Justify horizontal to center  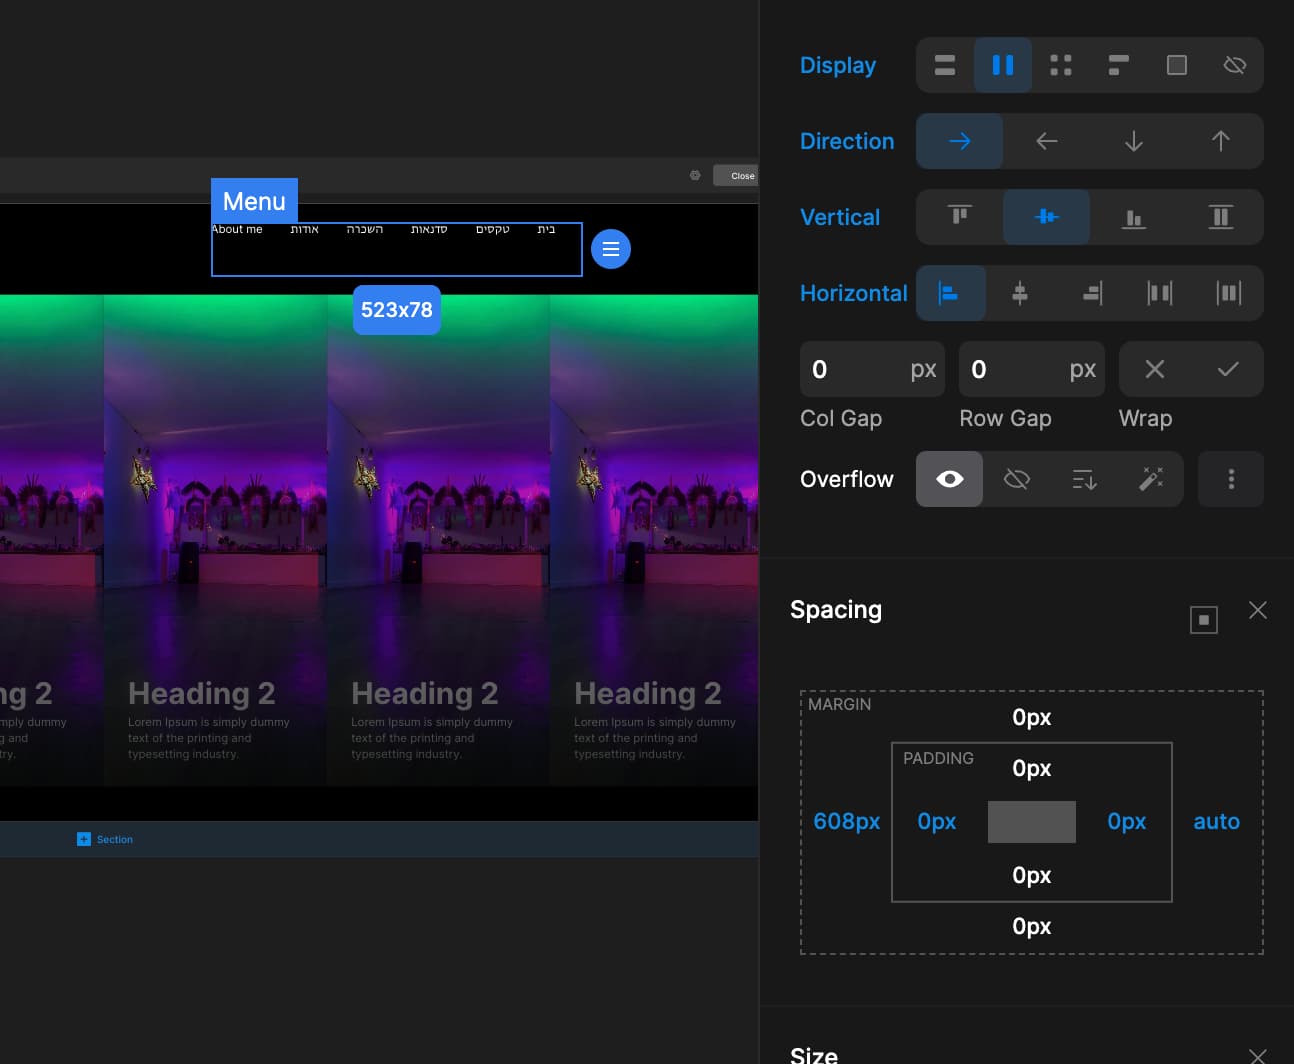click(1020, 293)
